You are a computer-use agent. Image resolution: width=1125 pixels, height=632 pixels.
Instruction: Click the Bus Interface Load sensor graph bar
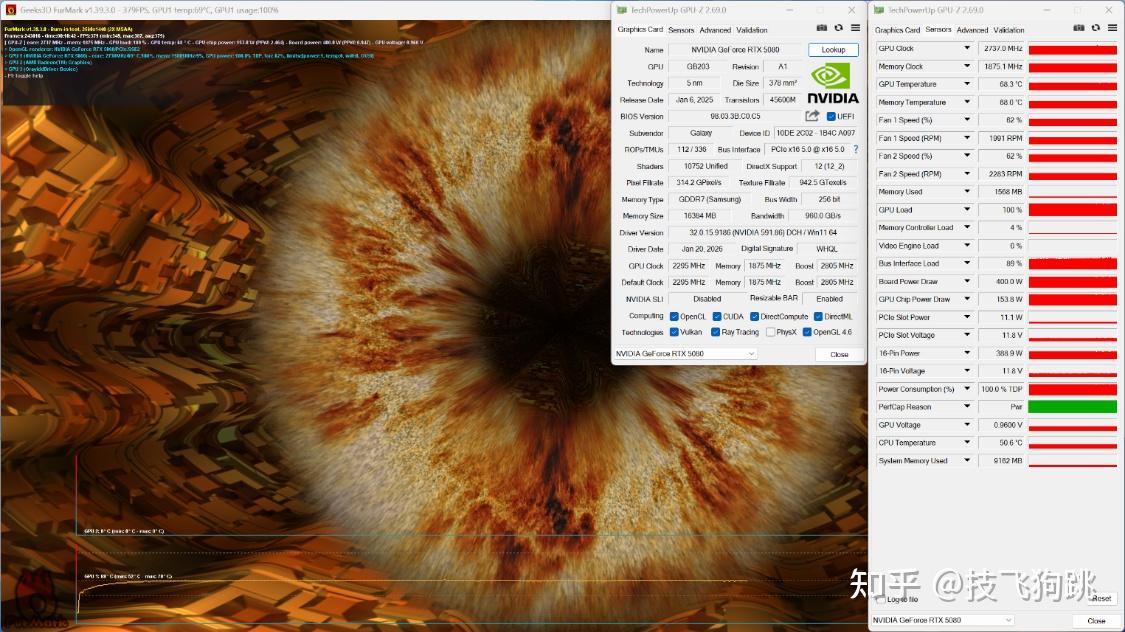[1073, 263]
